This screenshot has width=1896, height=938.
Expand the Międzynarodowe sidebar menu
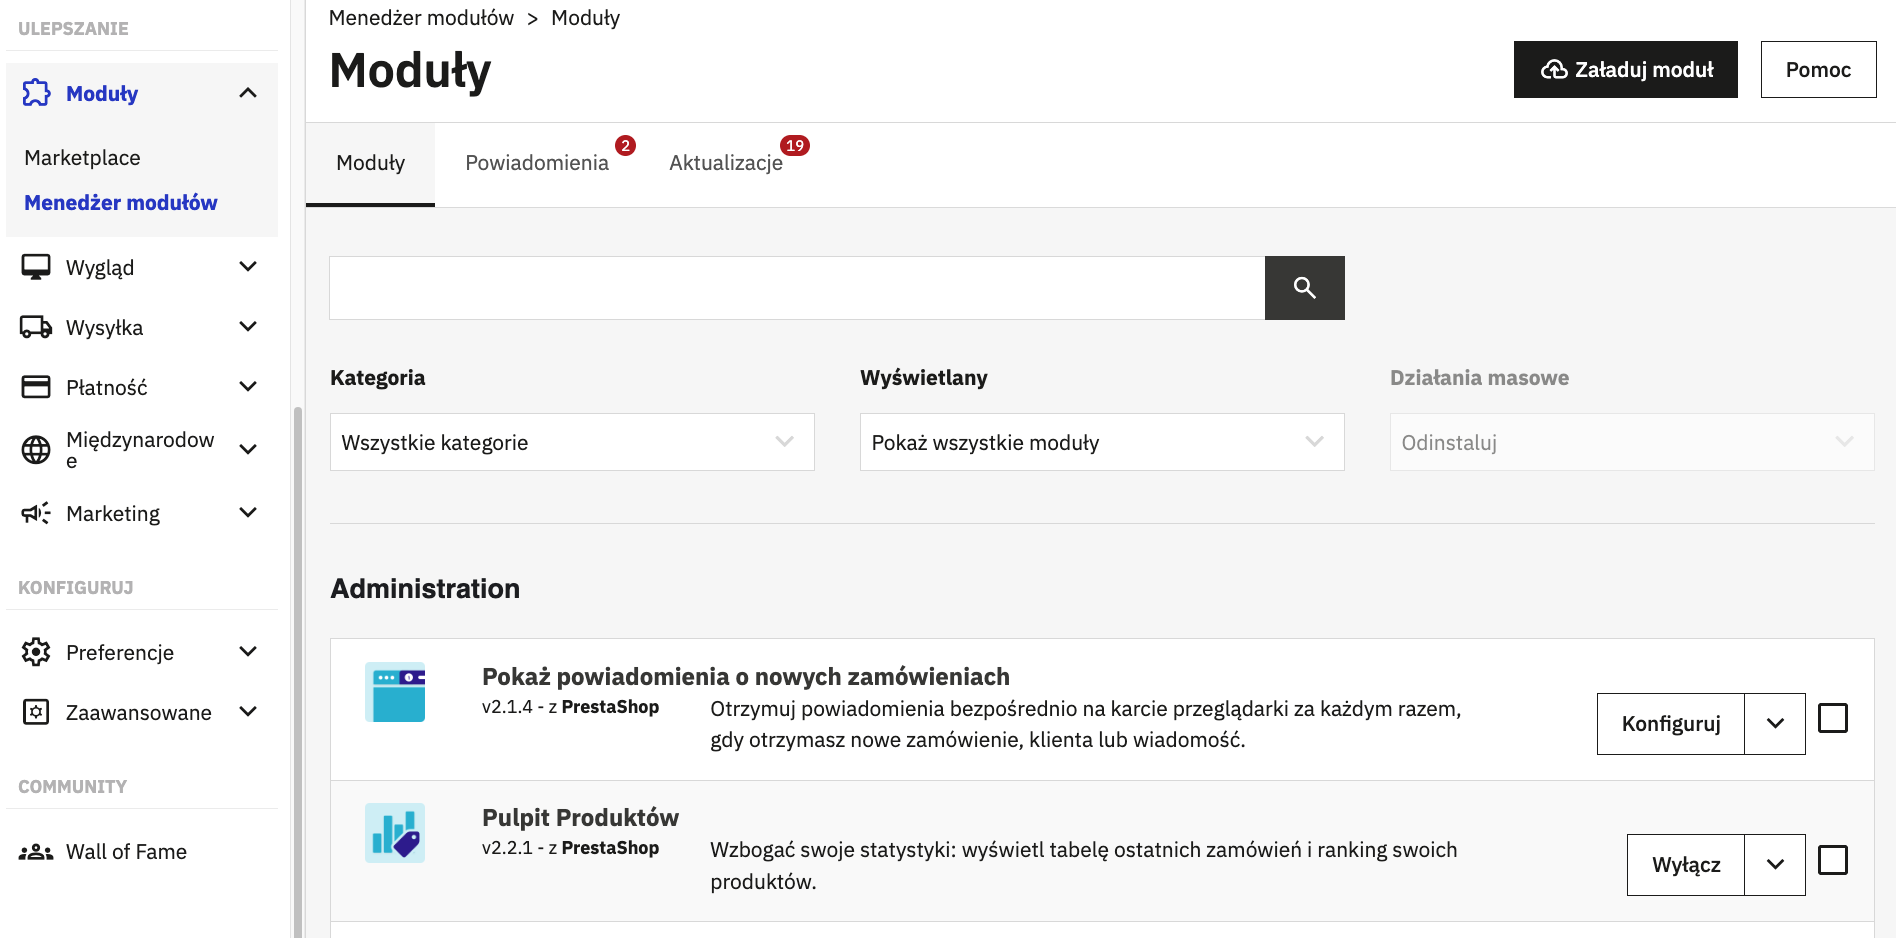pyautogui.click(x=248, y=450)
